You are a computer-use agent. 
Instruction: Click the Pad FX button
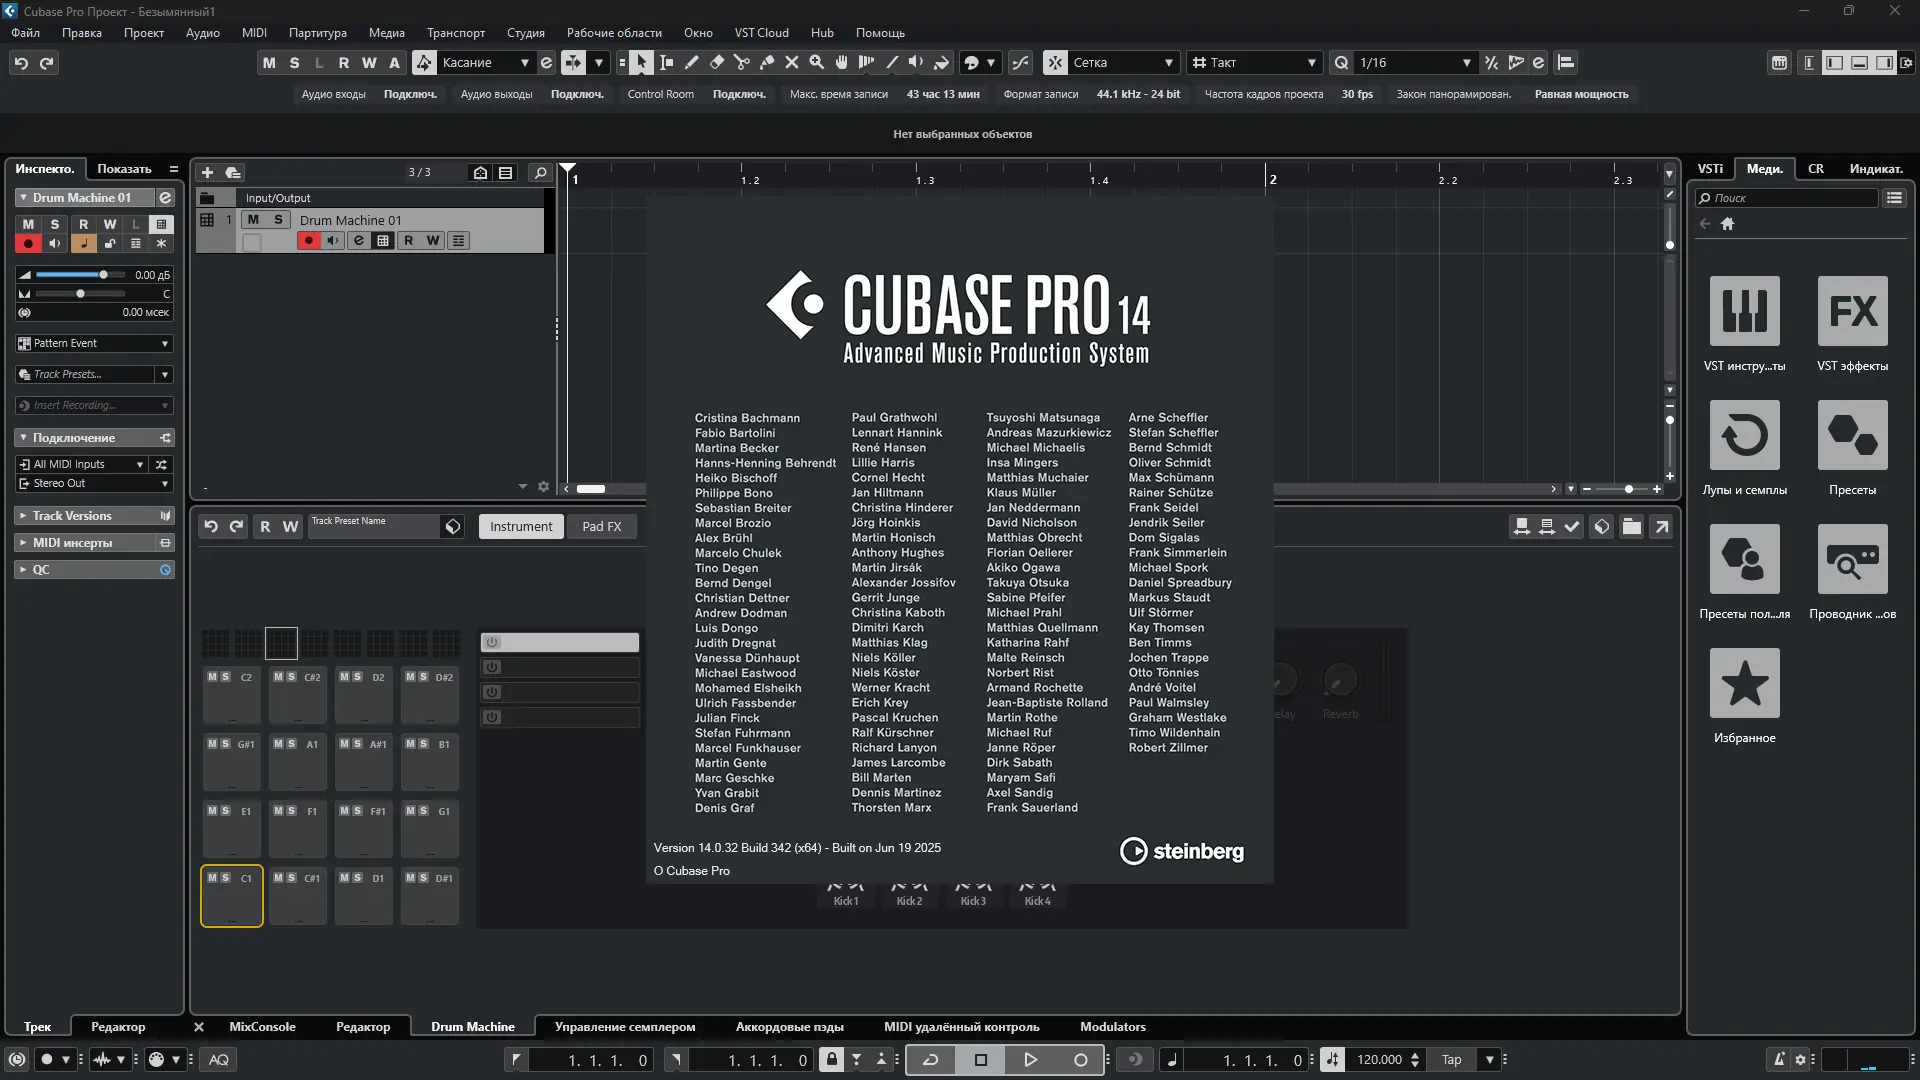click(601, 527)
